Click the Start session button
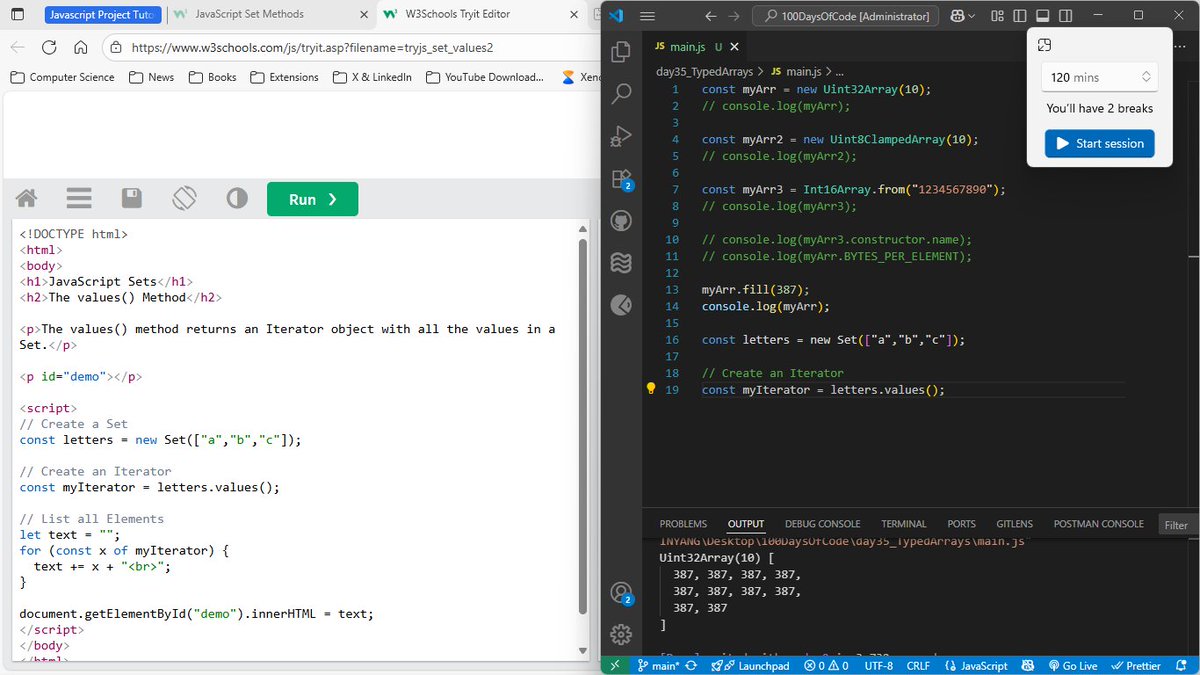The image size is (1200, 675). (x=1100, y=143)
